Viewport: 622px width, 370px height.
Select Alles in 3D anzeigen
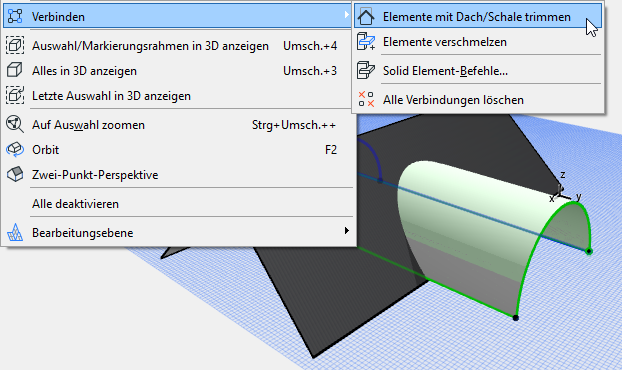tap(177, 71)
